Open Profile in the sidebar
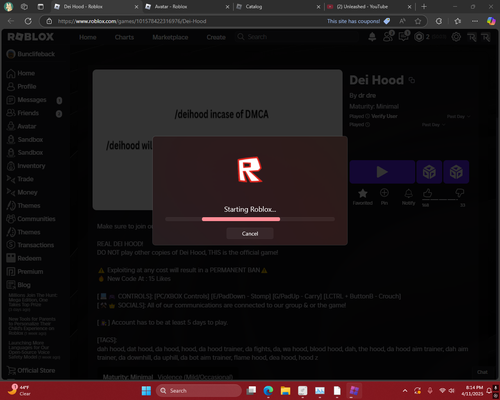This screenshot has height=400, width=500. (22, 86)
